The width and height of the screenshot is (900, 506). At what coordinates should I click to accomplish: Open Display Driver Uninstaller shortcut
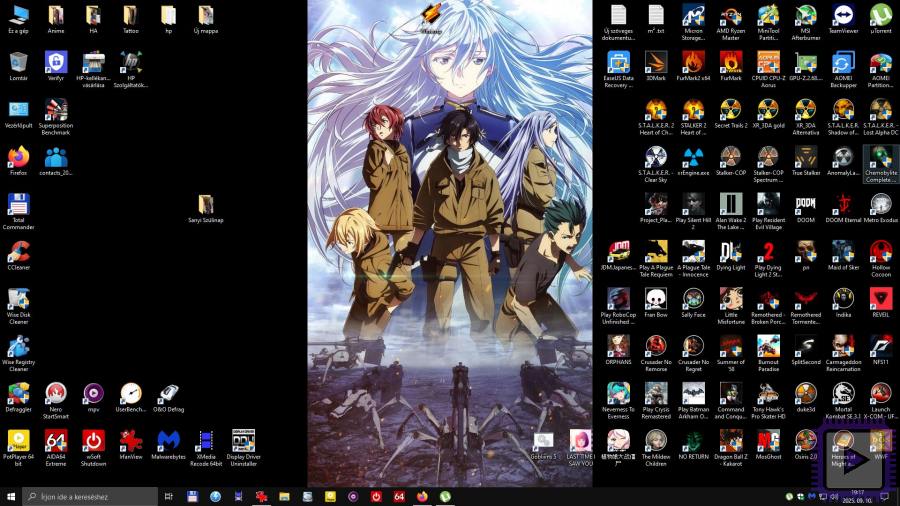pyautogui.click(x=243, y=449)
